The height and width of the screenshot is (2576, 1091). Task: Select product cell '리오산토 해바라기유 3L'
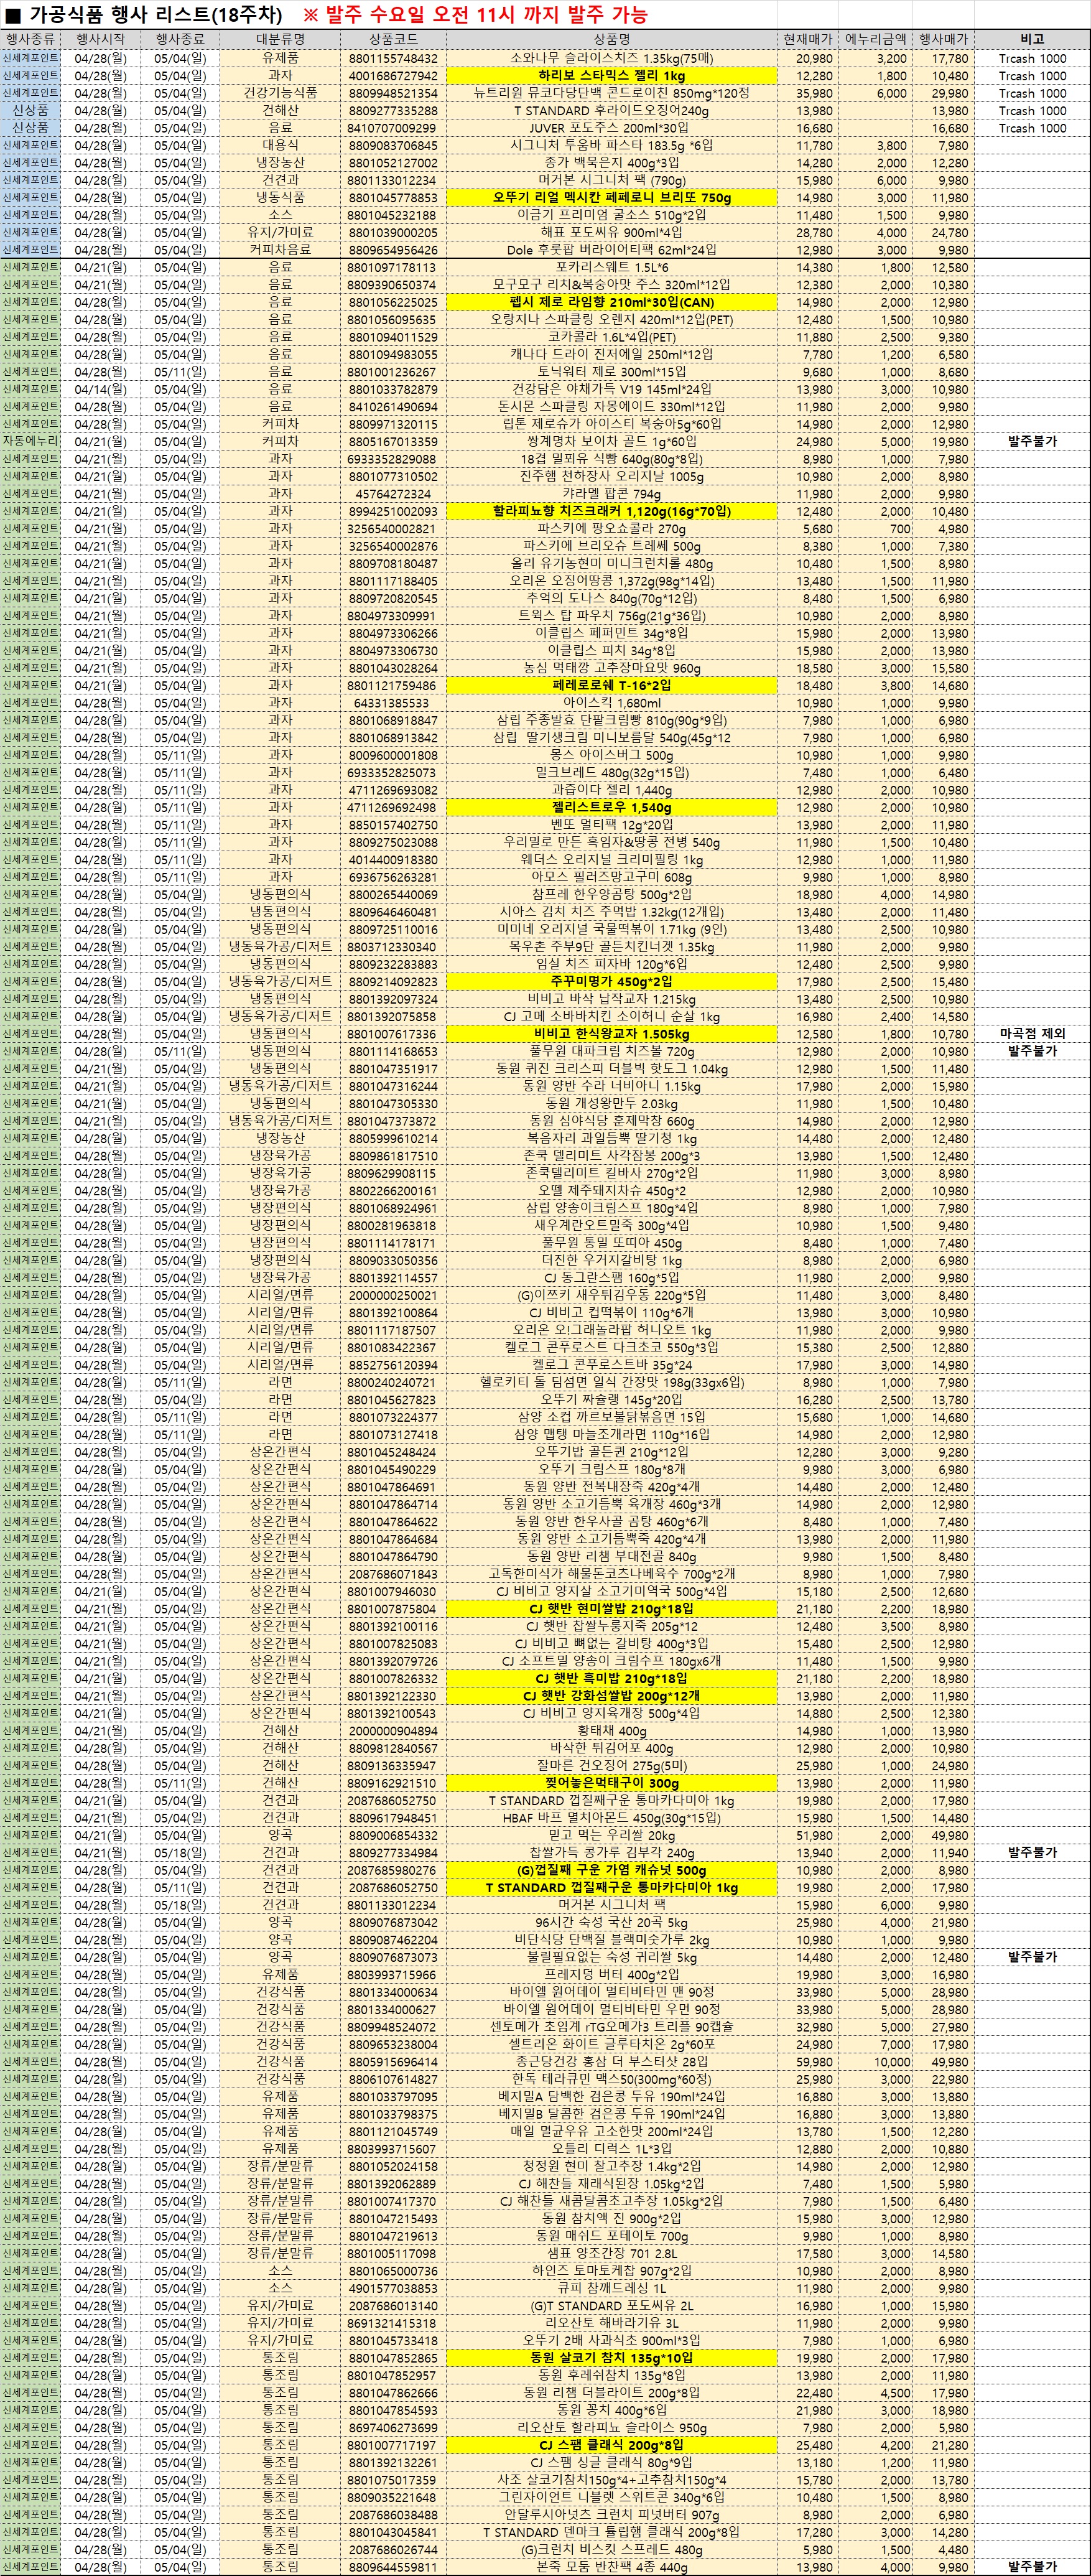point(612,2323)
